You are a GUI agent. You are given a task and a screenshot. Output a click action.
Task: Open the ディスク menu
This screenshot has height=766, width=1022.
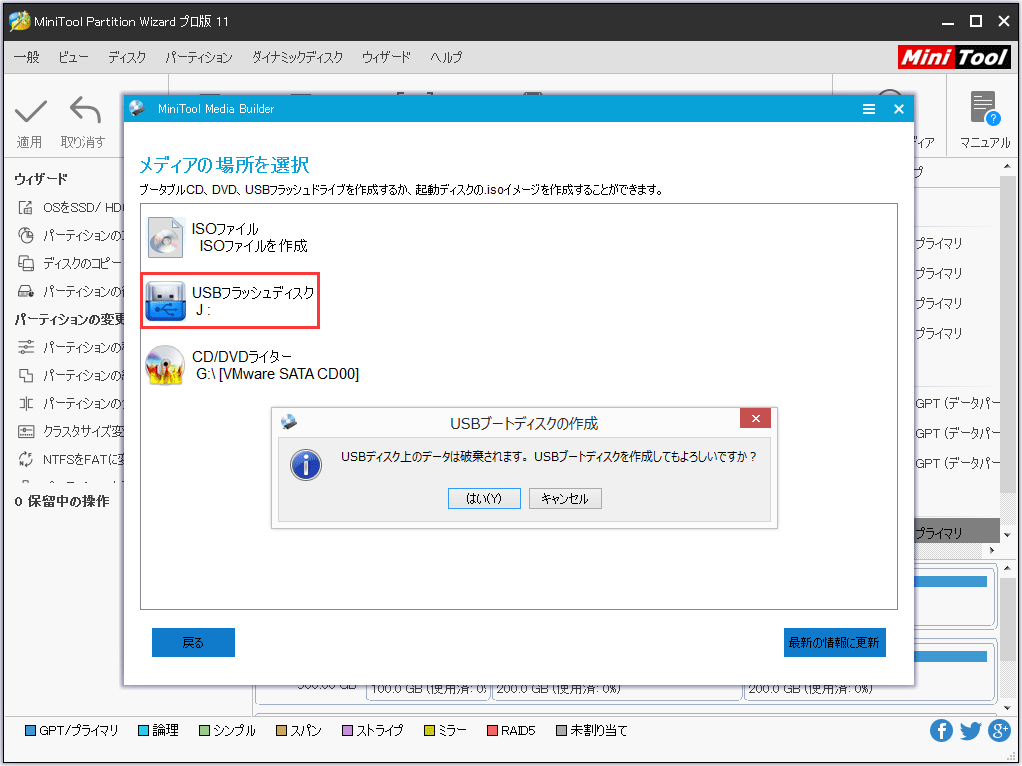[x=127, y=57]
